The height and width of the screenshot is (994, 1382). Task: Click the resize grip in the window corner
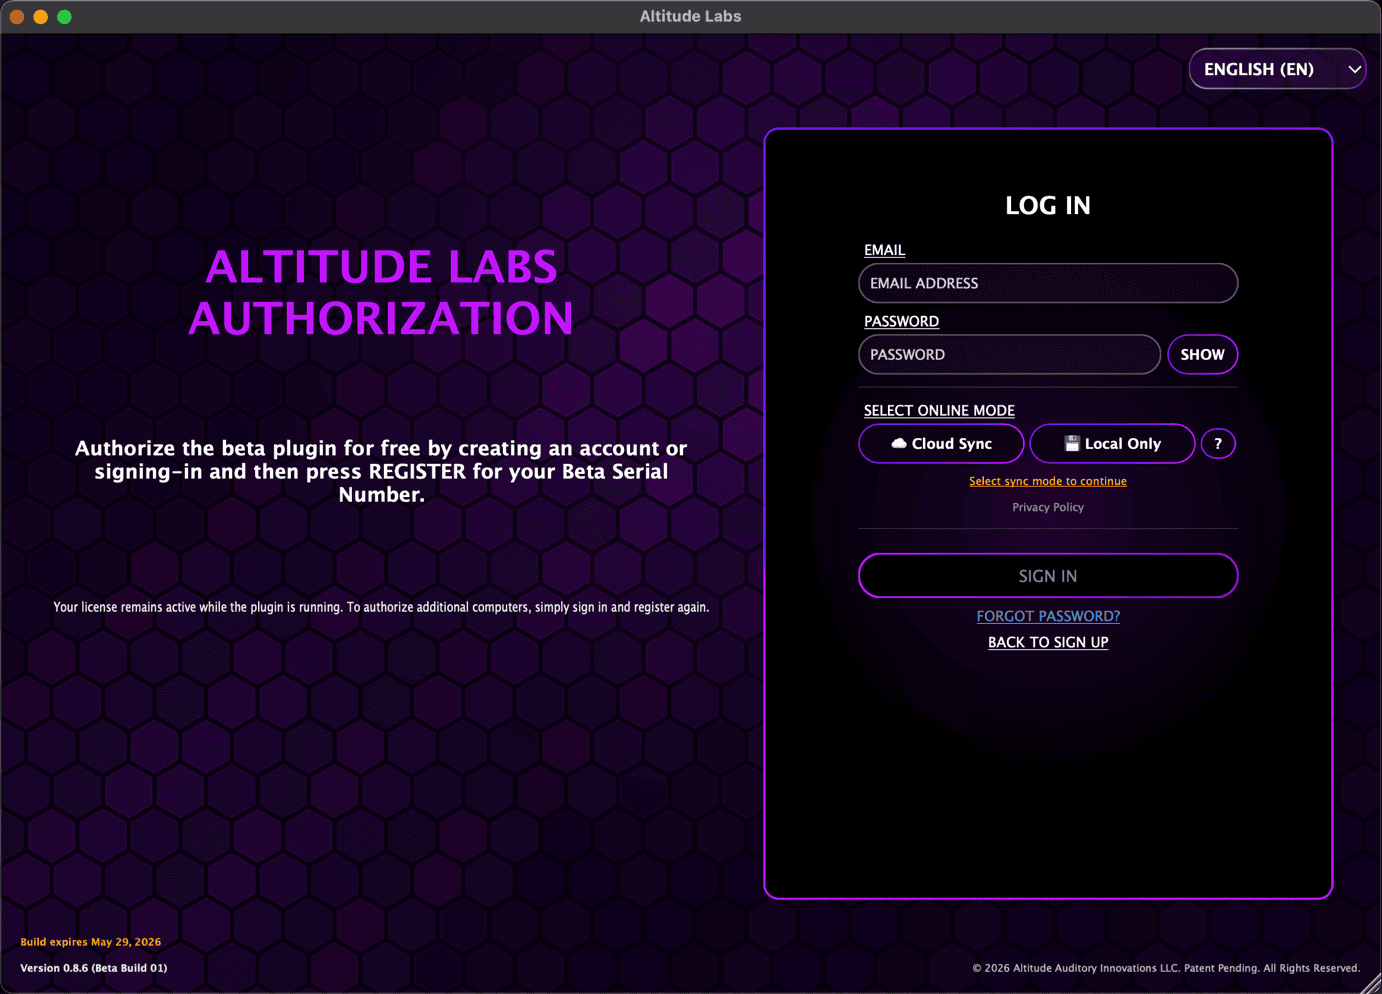click(x=1370, y=983)
